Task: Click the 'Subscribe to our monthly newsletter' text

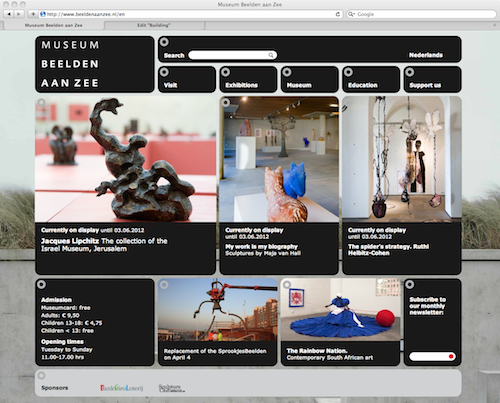Action: click(x=427, y=306)
